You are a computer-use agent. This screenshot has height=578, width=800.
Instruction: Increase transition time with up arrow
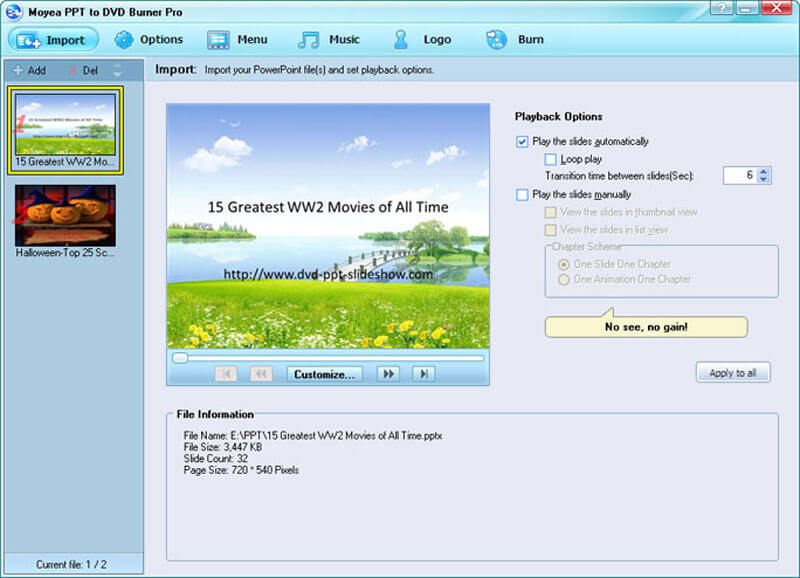click(x=764, y=171)
